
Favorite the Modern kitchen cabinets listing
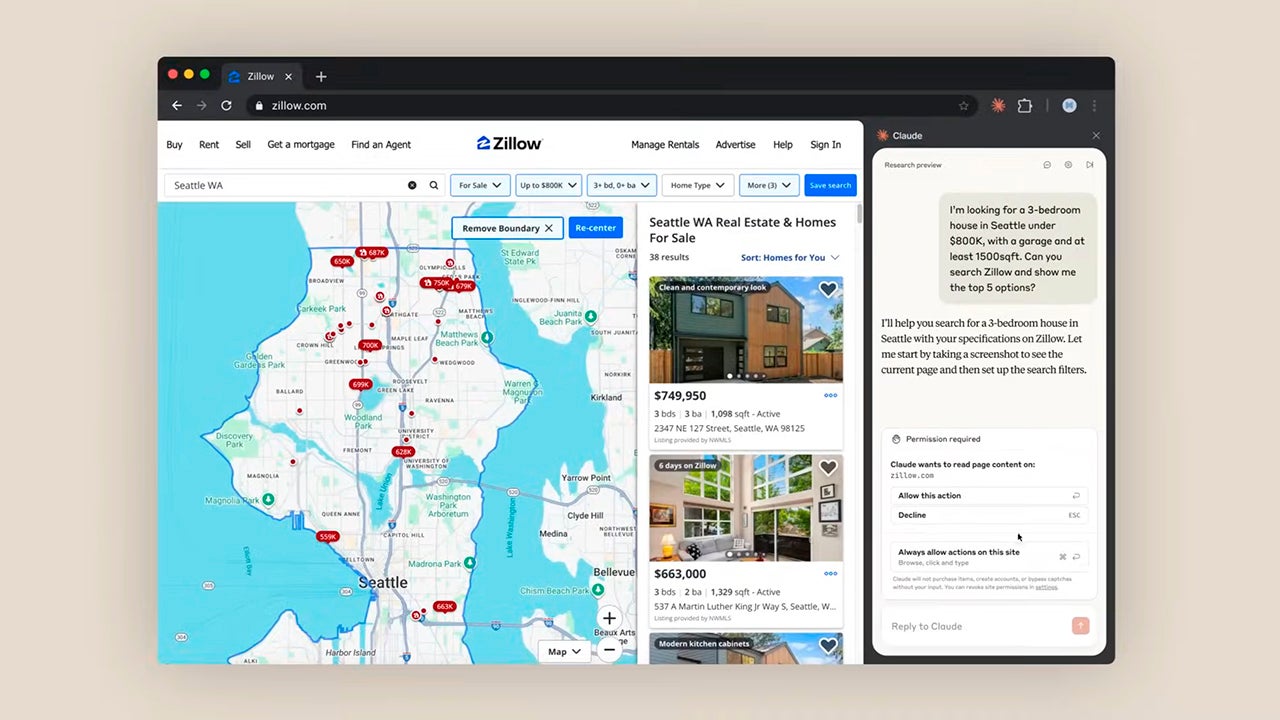tap(828, 646)
